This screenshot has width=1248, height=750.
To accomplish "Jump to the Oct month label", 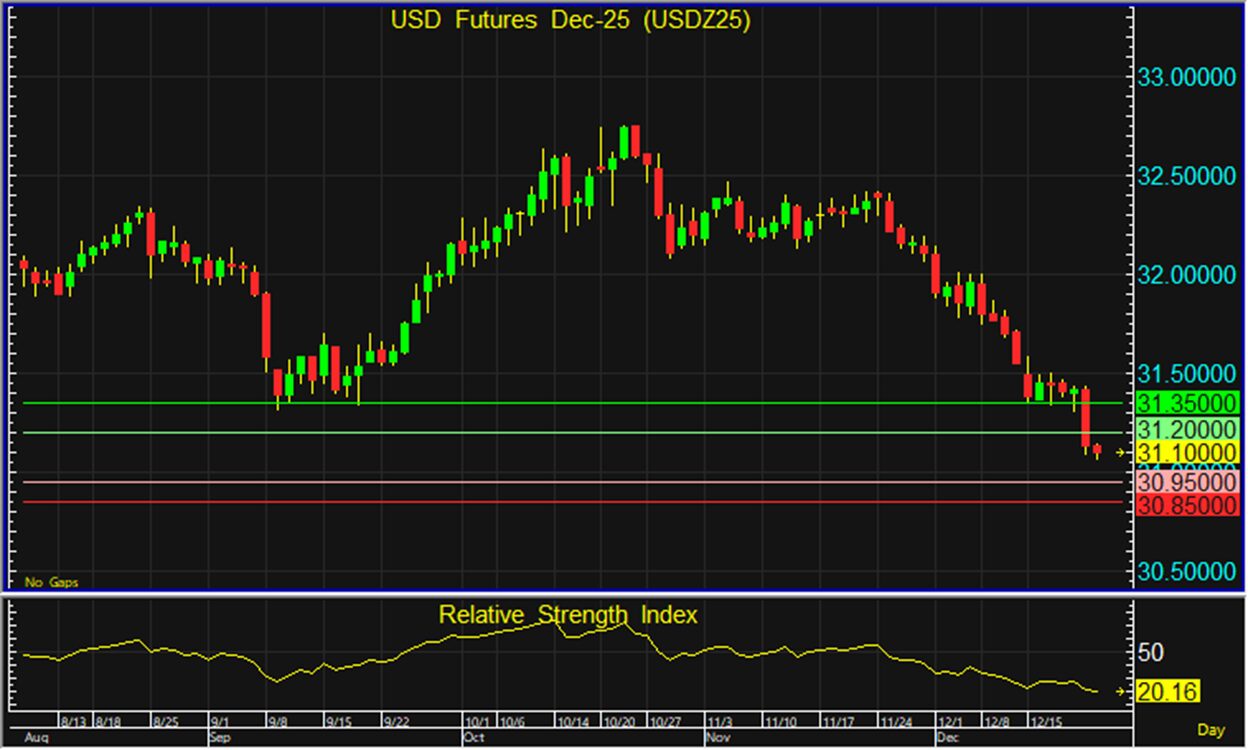I will (473, 736).
